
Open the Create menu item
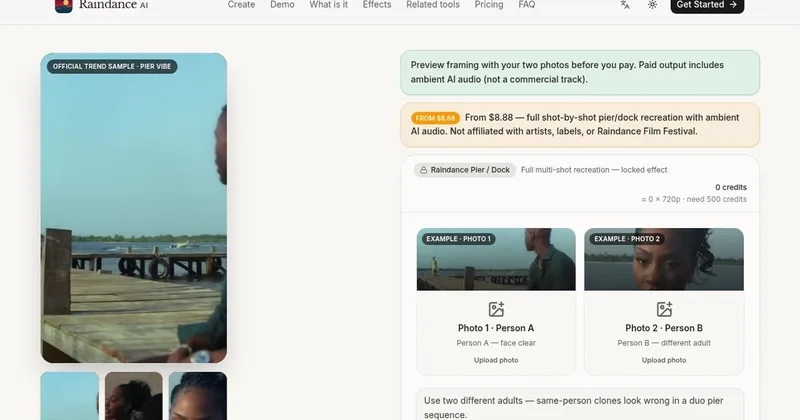tap(241, 5)
